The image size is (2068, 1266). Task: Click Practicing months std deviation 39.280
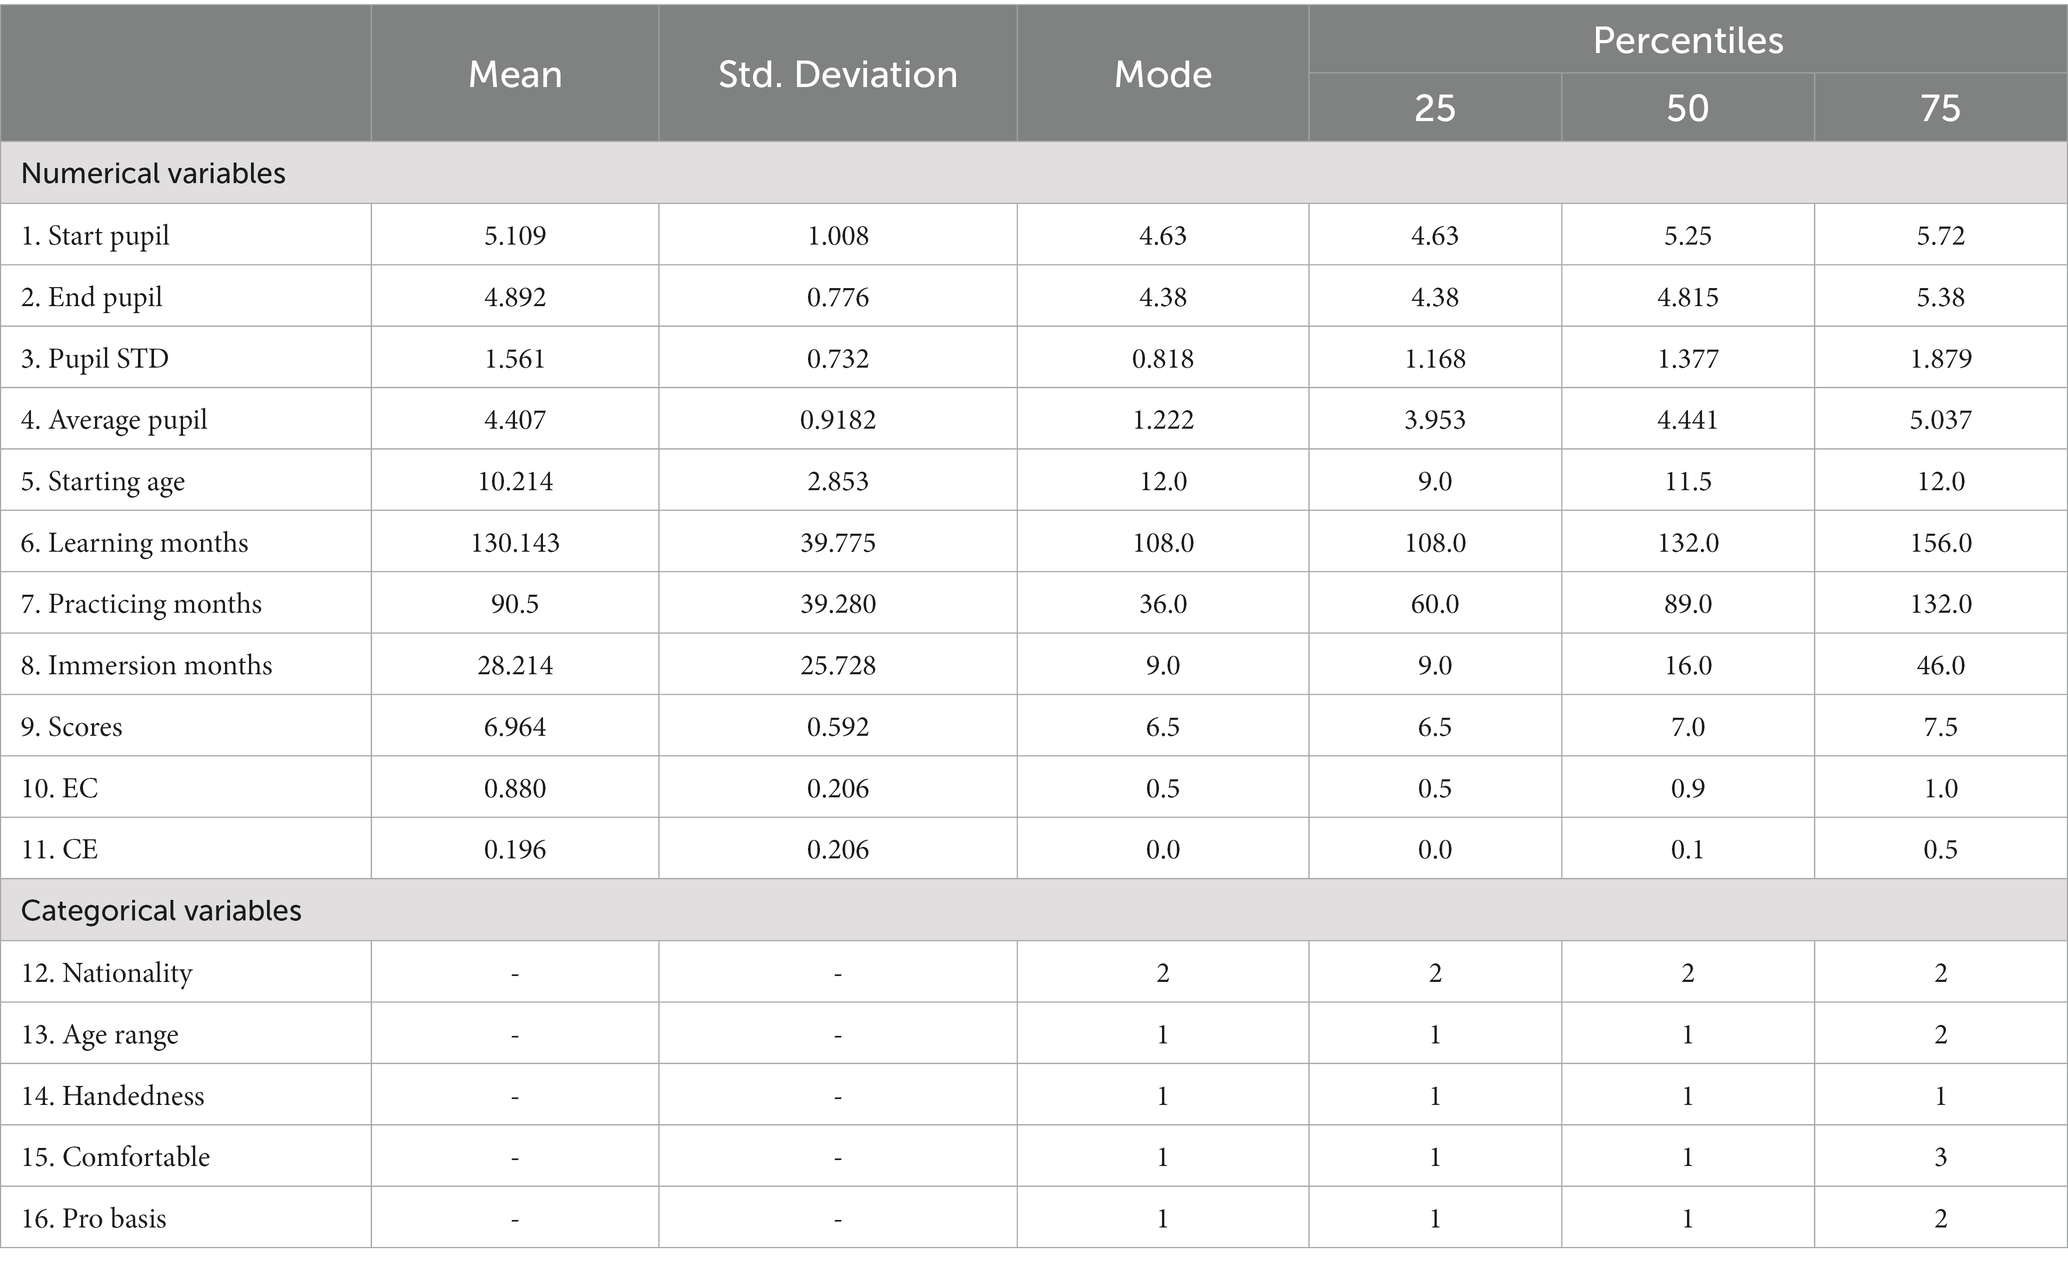pyautogui.click(x=838, y=604)
